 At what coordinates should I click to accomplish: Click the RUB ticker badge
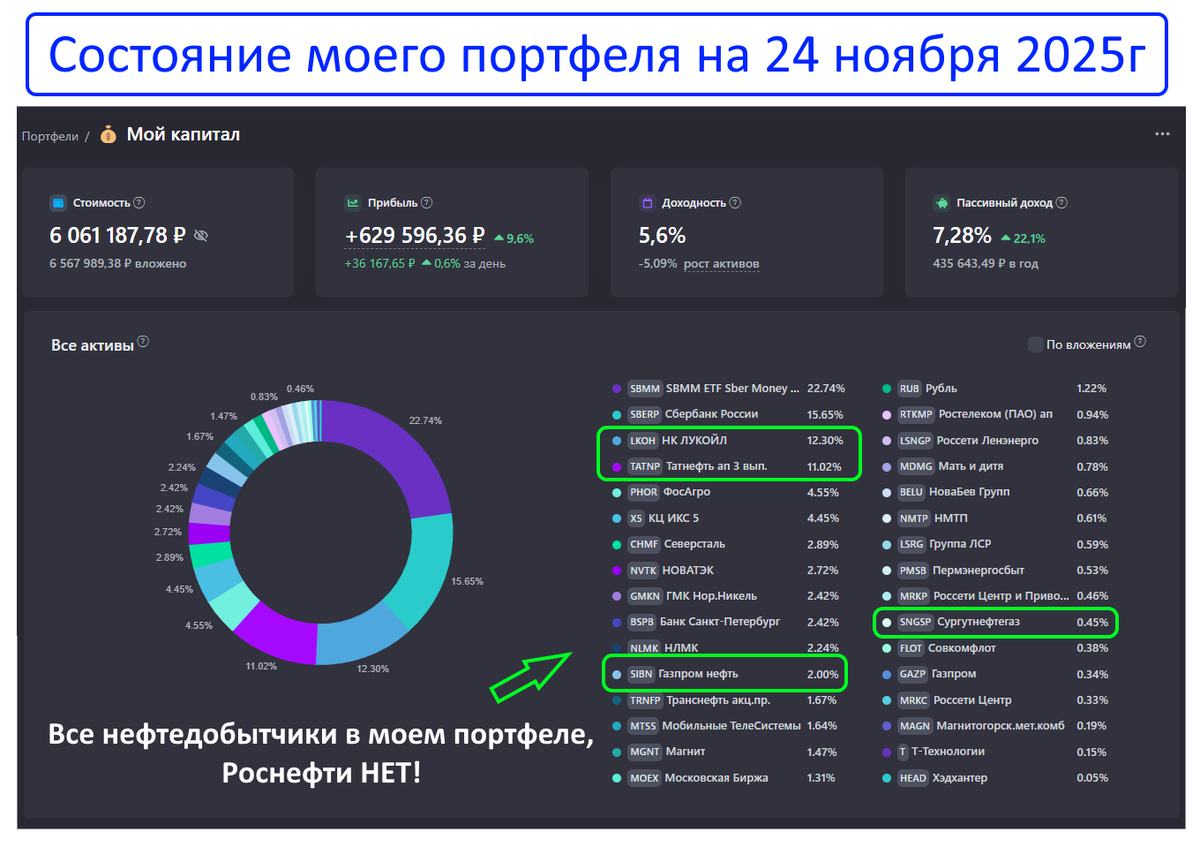tap(909, 388)
